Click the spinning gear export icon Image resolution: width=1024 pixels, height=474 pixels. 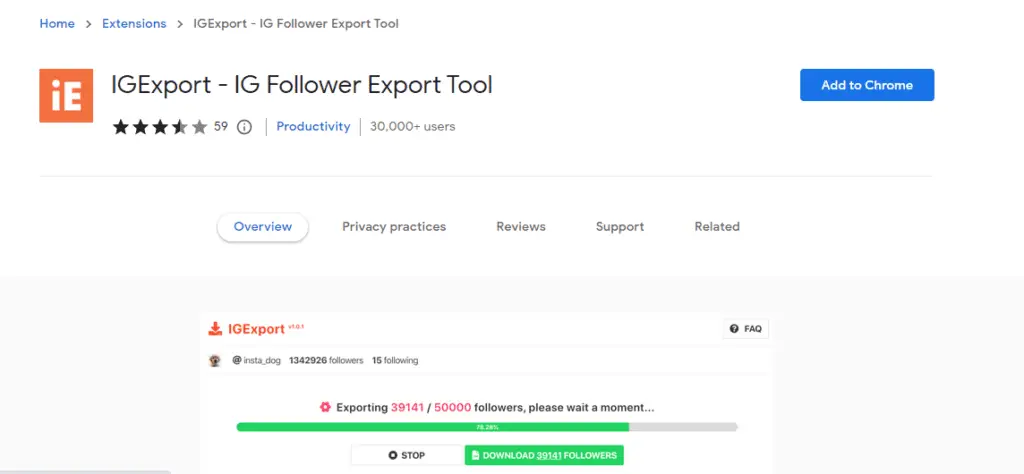325,407
